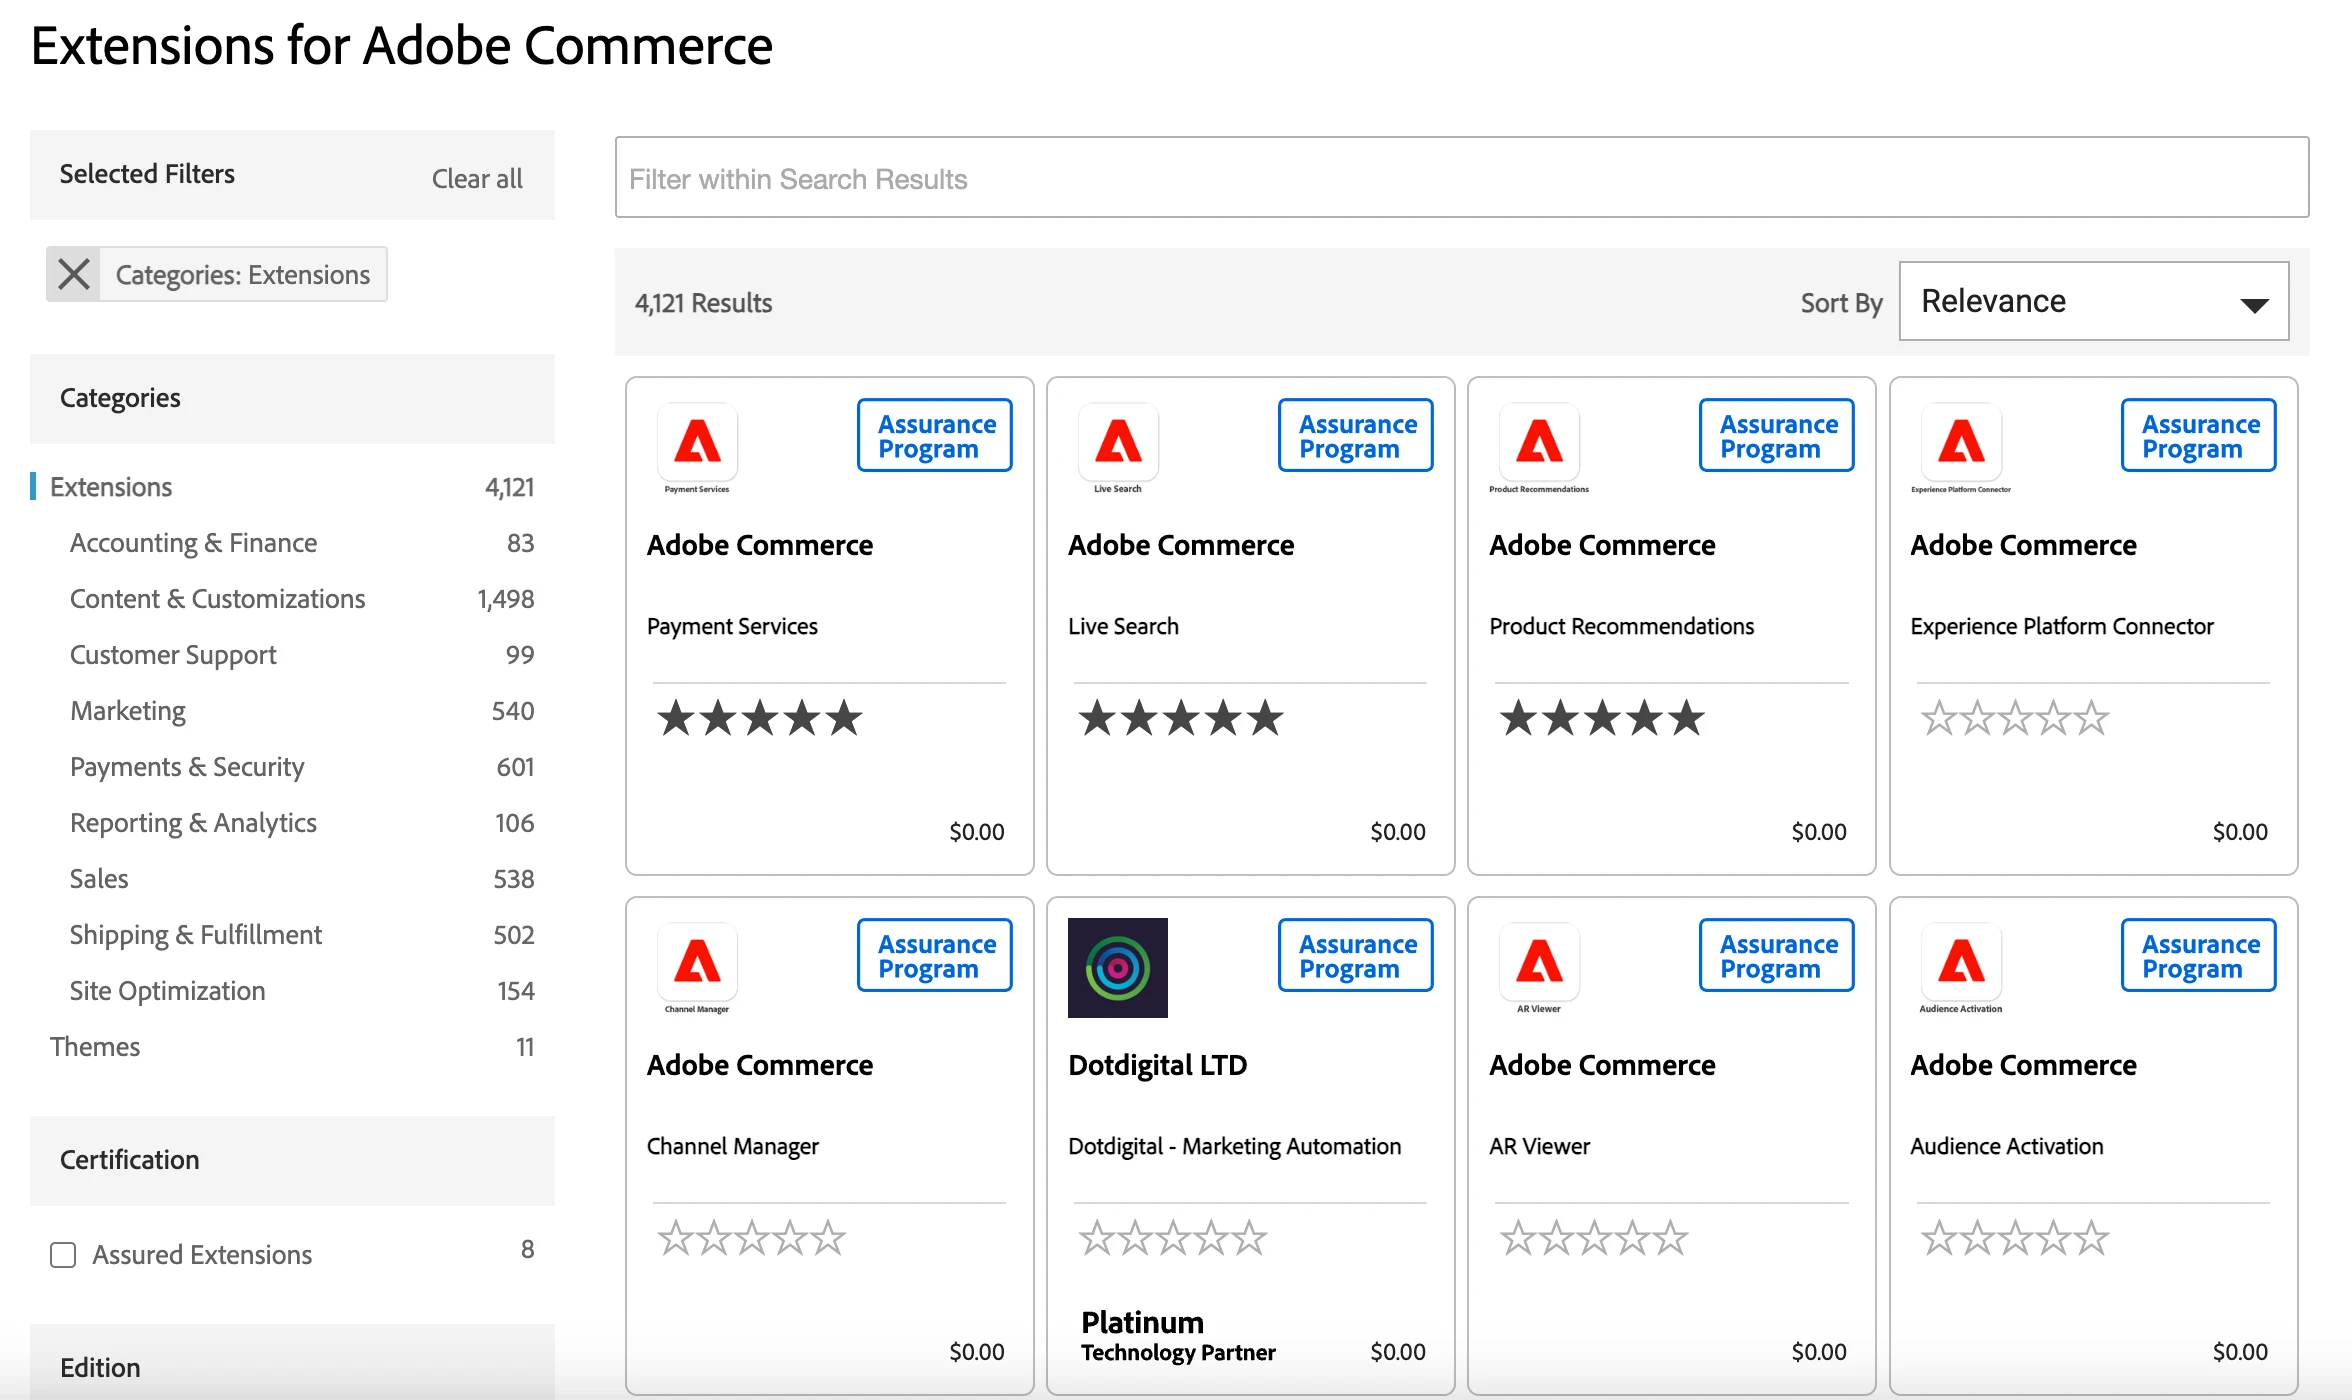The height and width of the screenshot is (1400, 2352).
Task: Select the Themes category
Action: [95, 1047]
